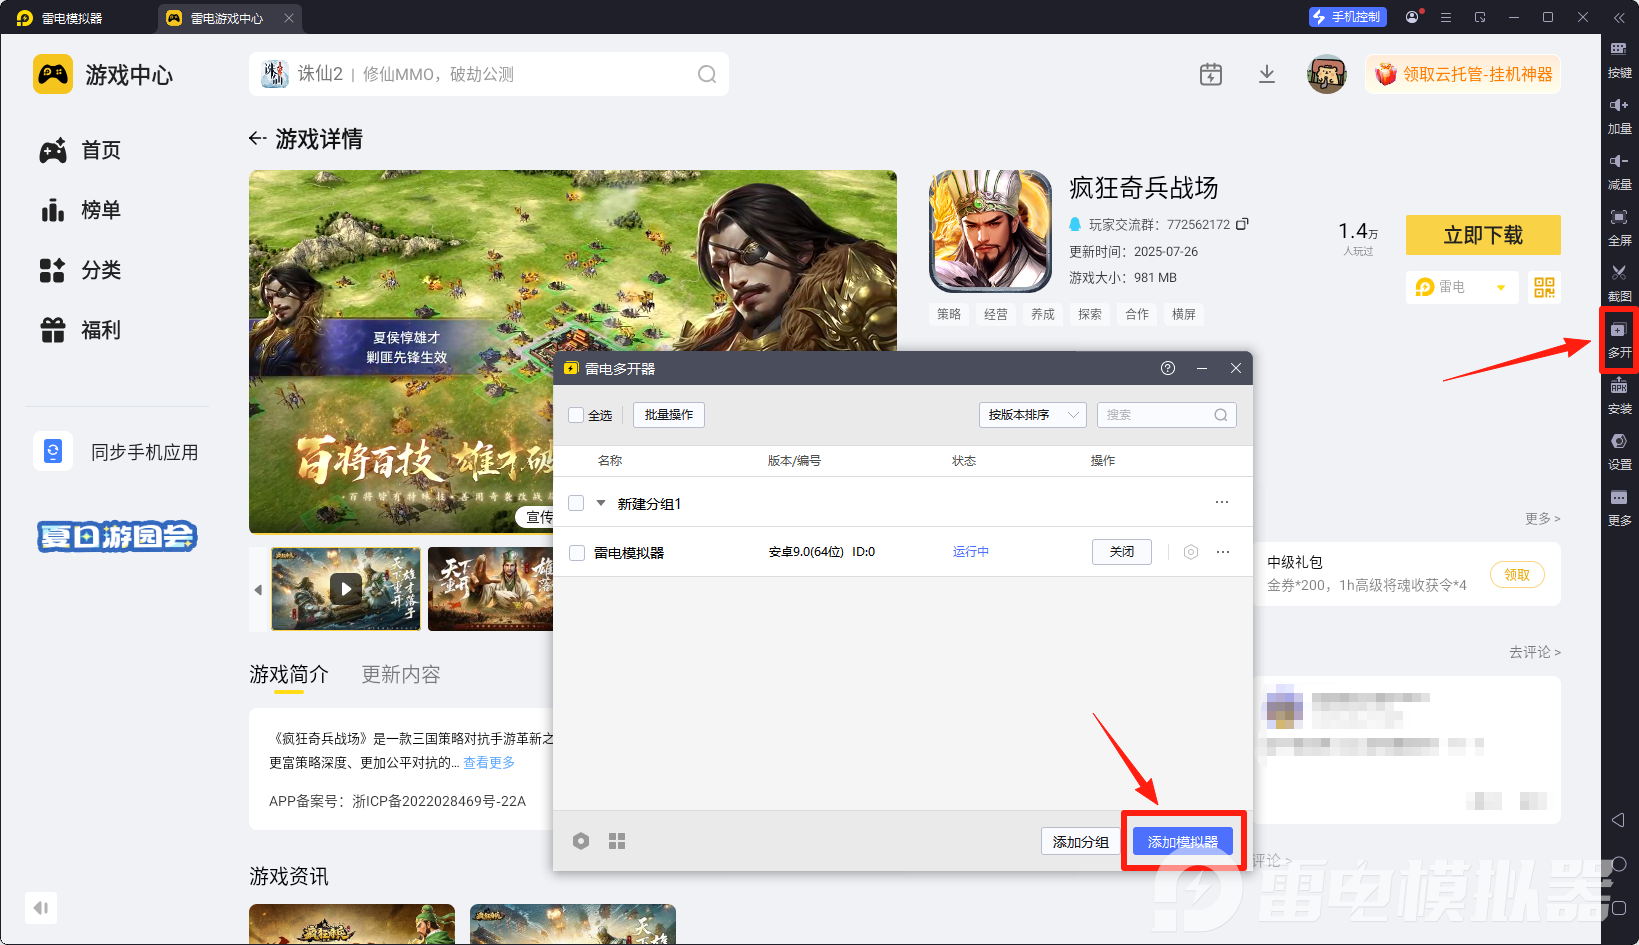Open the download manager icon at the top
The width and height of the screenshot is (1639, 945).
click(1266, 74)
